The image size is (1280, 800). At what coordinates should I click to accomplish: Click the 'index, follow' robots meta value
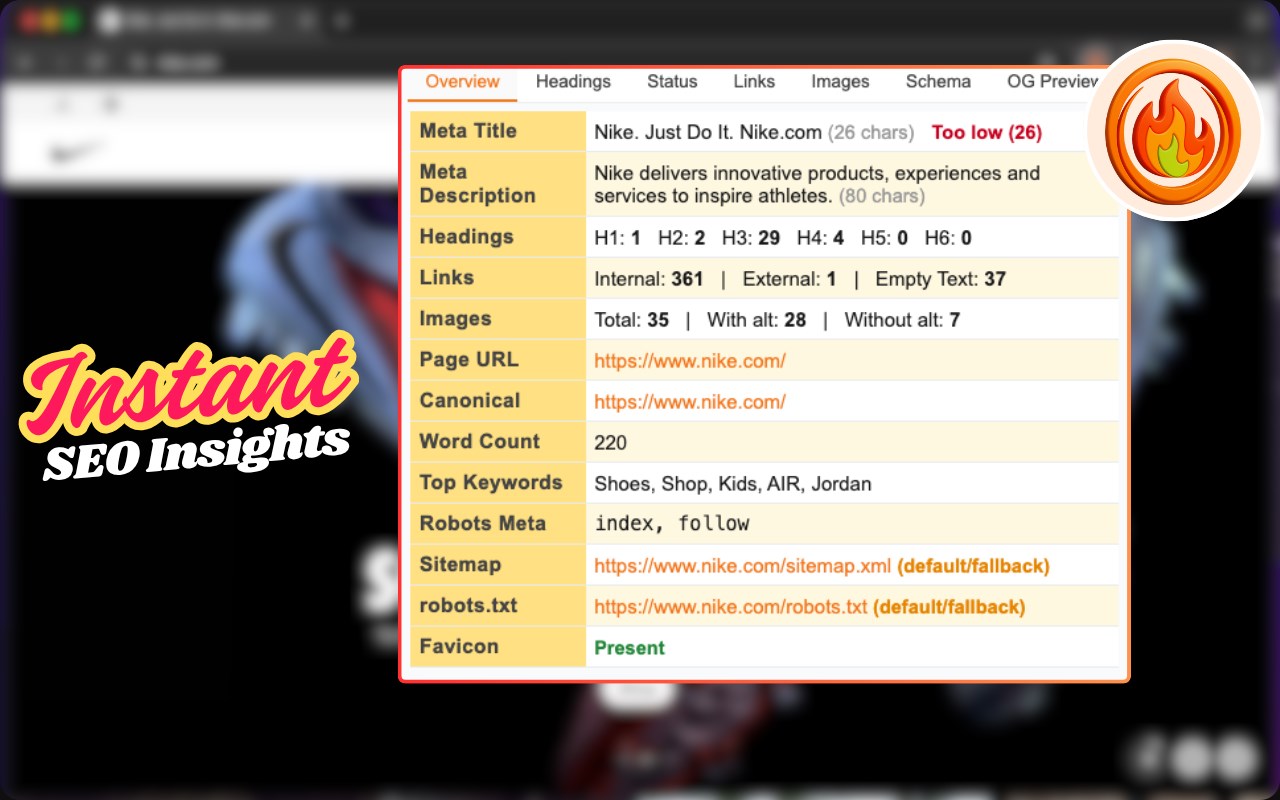(672, 524)
